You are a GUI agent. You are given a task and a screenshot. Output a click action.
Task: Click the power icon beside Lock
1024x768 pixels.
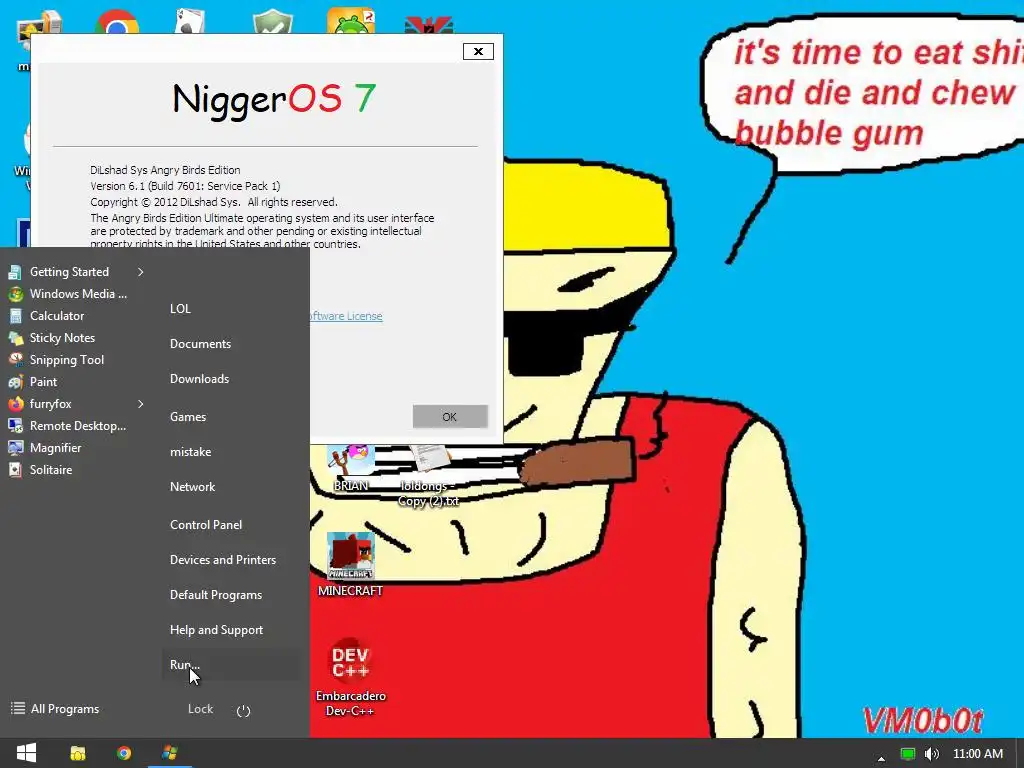pyautogui.click(x=244, y=711)
